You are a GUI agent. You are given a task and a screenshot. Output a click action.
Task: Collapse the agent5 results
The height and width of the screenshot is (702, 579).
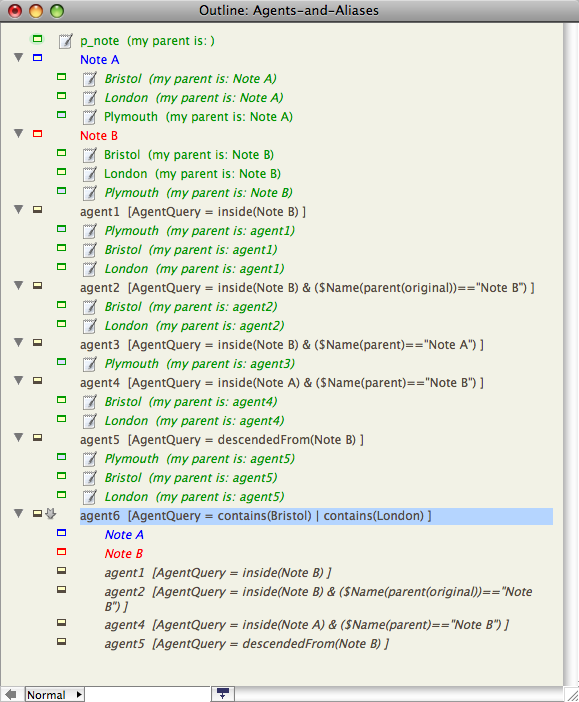click(x=18, y=437)
